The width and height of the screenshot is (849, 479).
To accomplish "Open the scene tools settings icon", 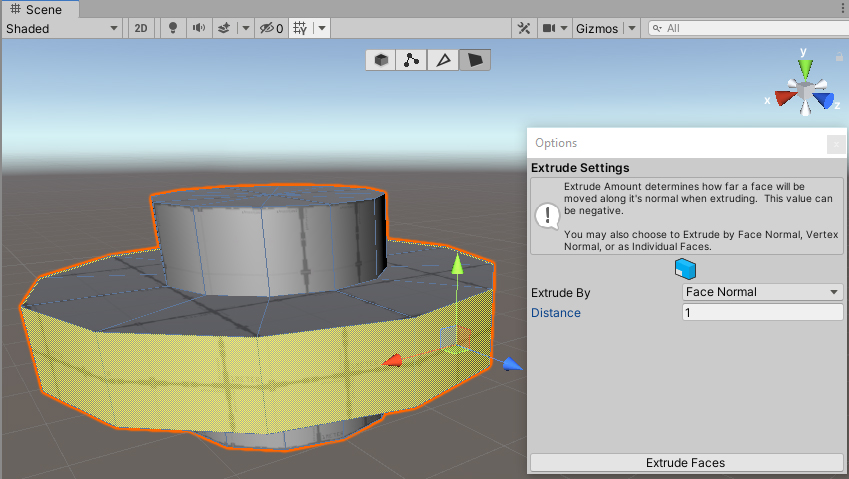I will coord(523,29).
